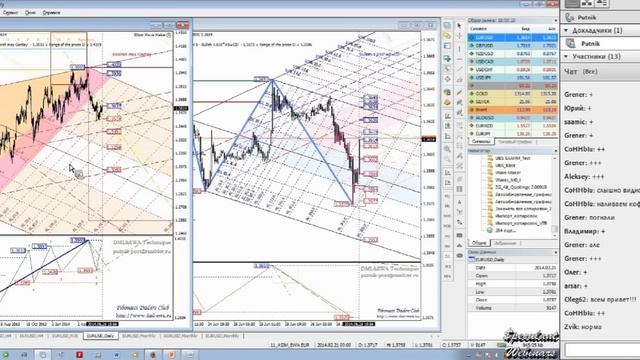Focus the webinar chat message input field
This screenshot has height=360, width=640.
point(602,350)
